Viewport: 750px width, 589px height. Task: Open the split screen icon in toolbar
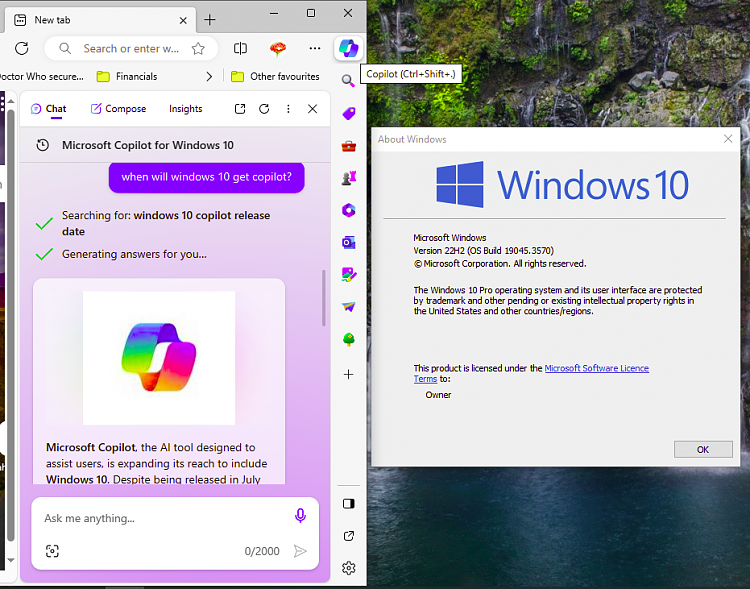[241, 48]
